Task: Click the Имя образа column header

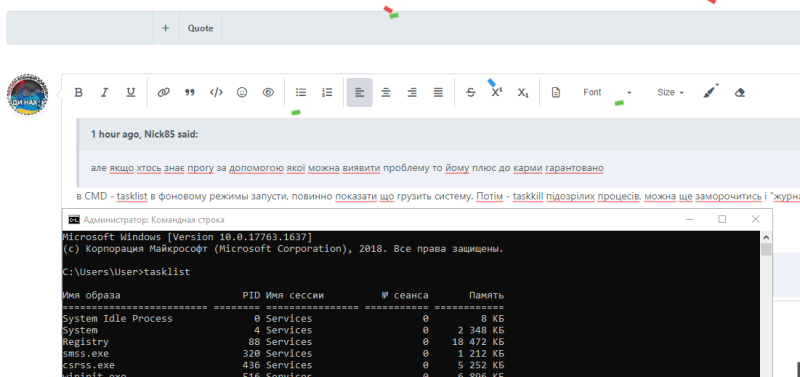Action: pos(91,295)
